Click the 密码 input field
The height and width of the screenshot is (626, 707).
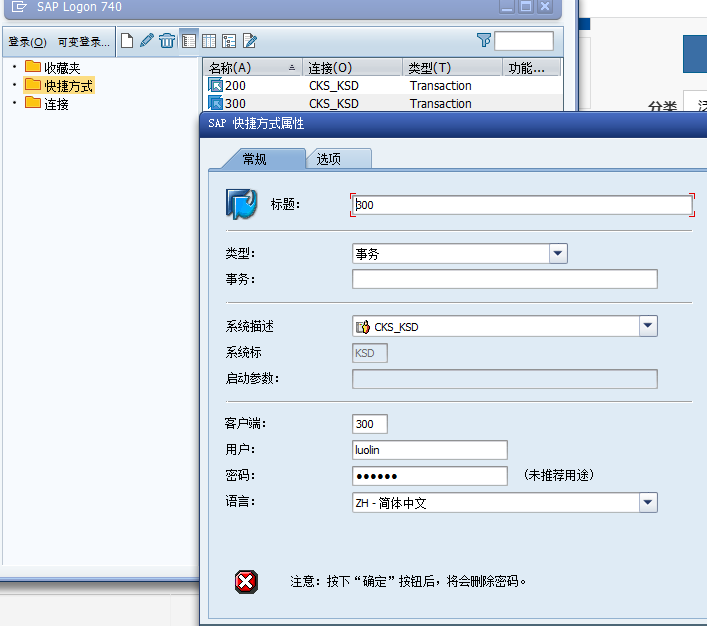(430, 476)
